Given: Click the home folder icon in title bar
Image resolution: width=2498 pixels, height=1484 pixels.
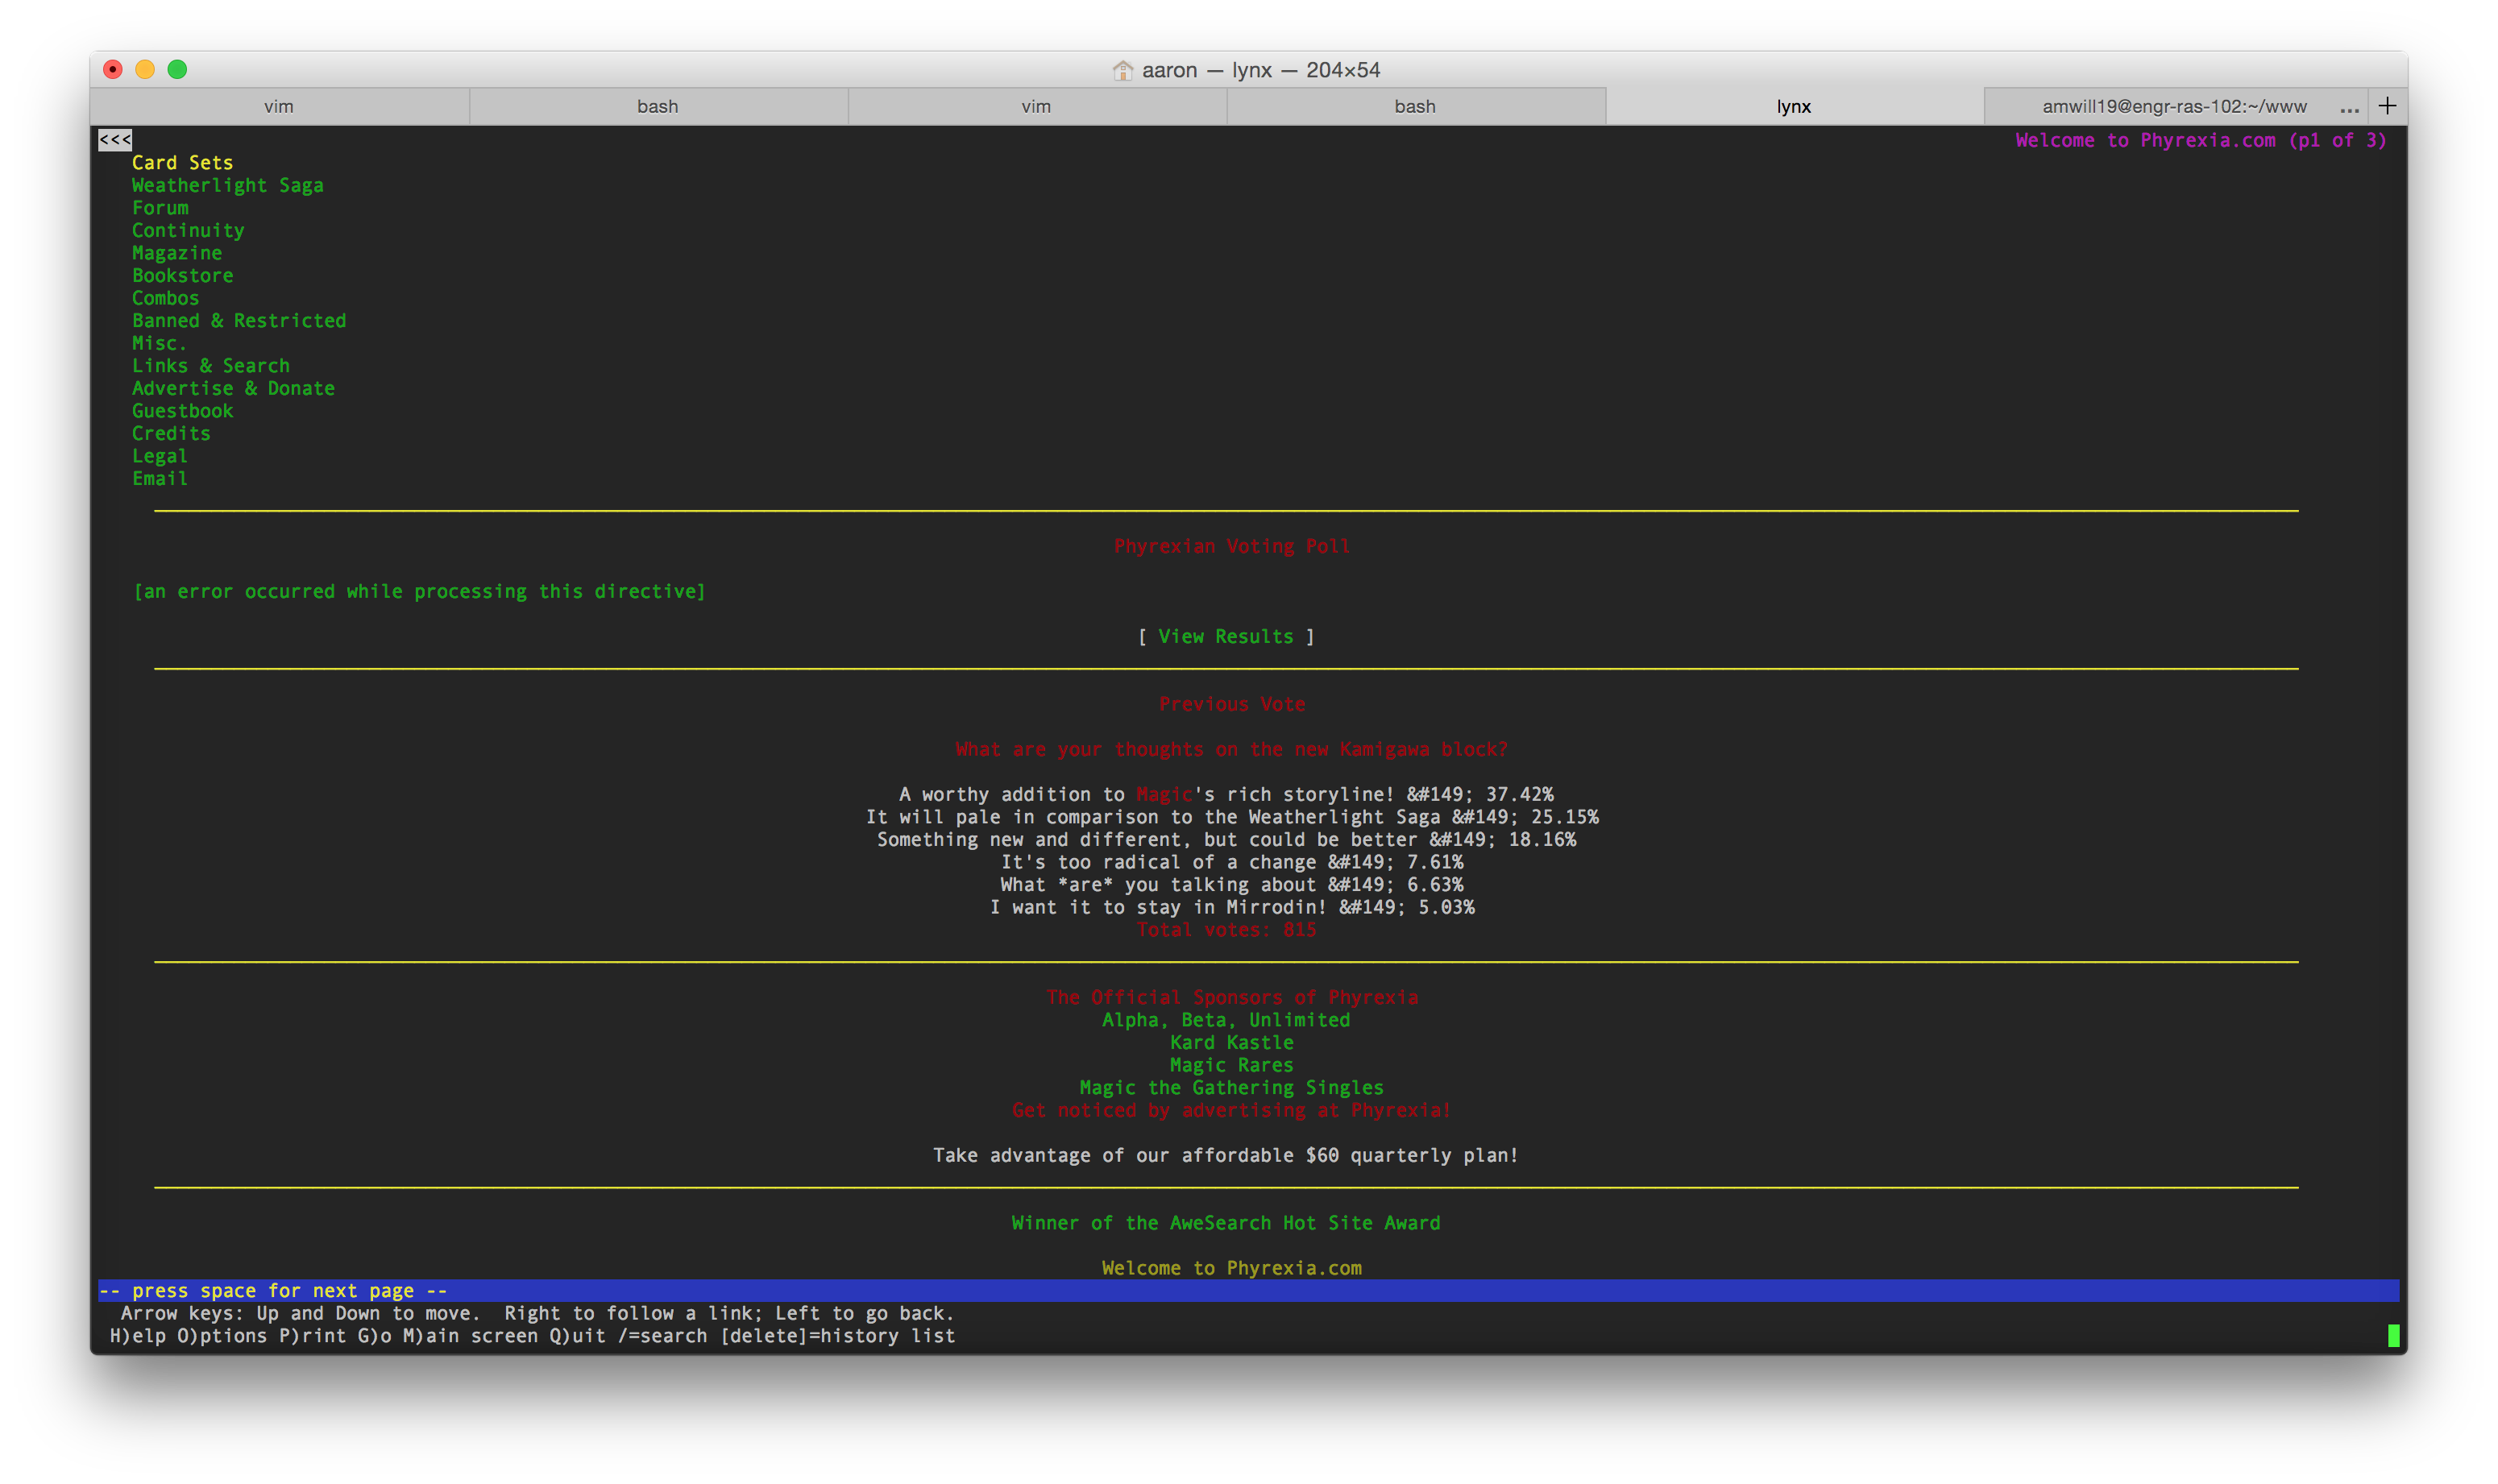Looking at the screenshot, I should tap(1122, 70).
